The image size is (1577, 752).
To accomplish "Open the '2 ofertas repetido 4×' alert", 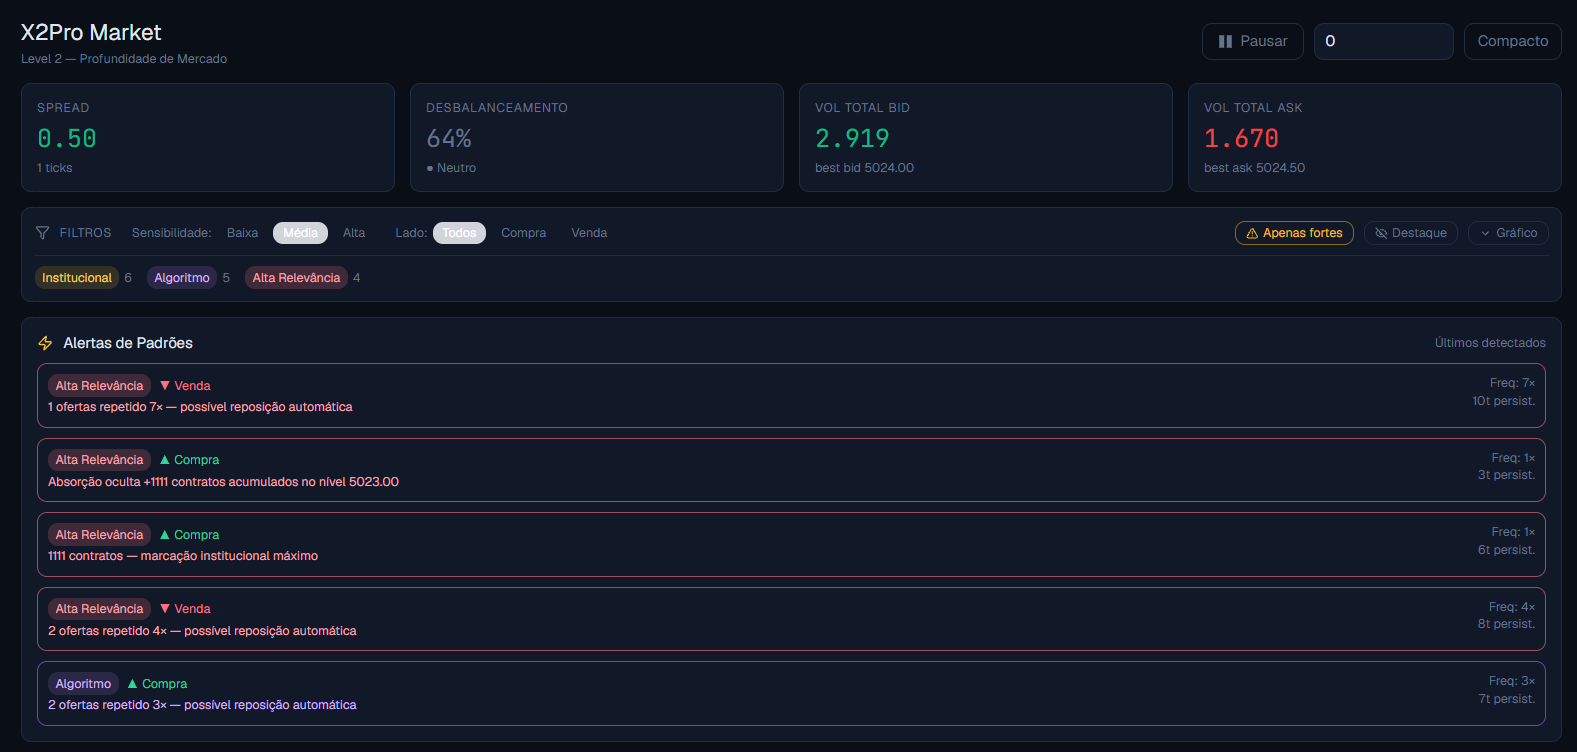I will pyautogui.click(x=791, y=619).
